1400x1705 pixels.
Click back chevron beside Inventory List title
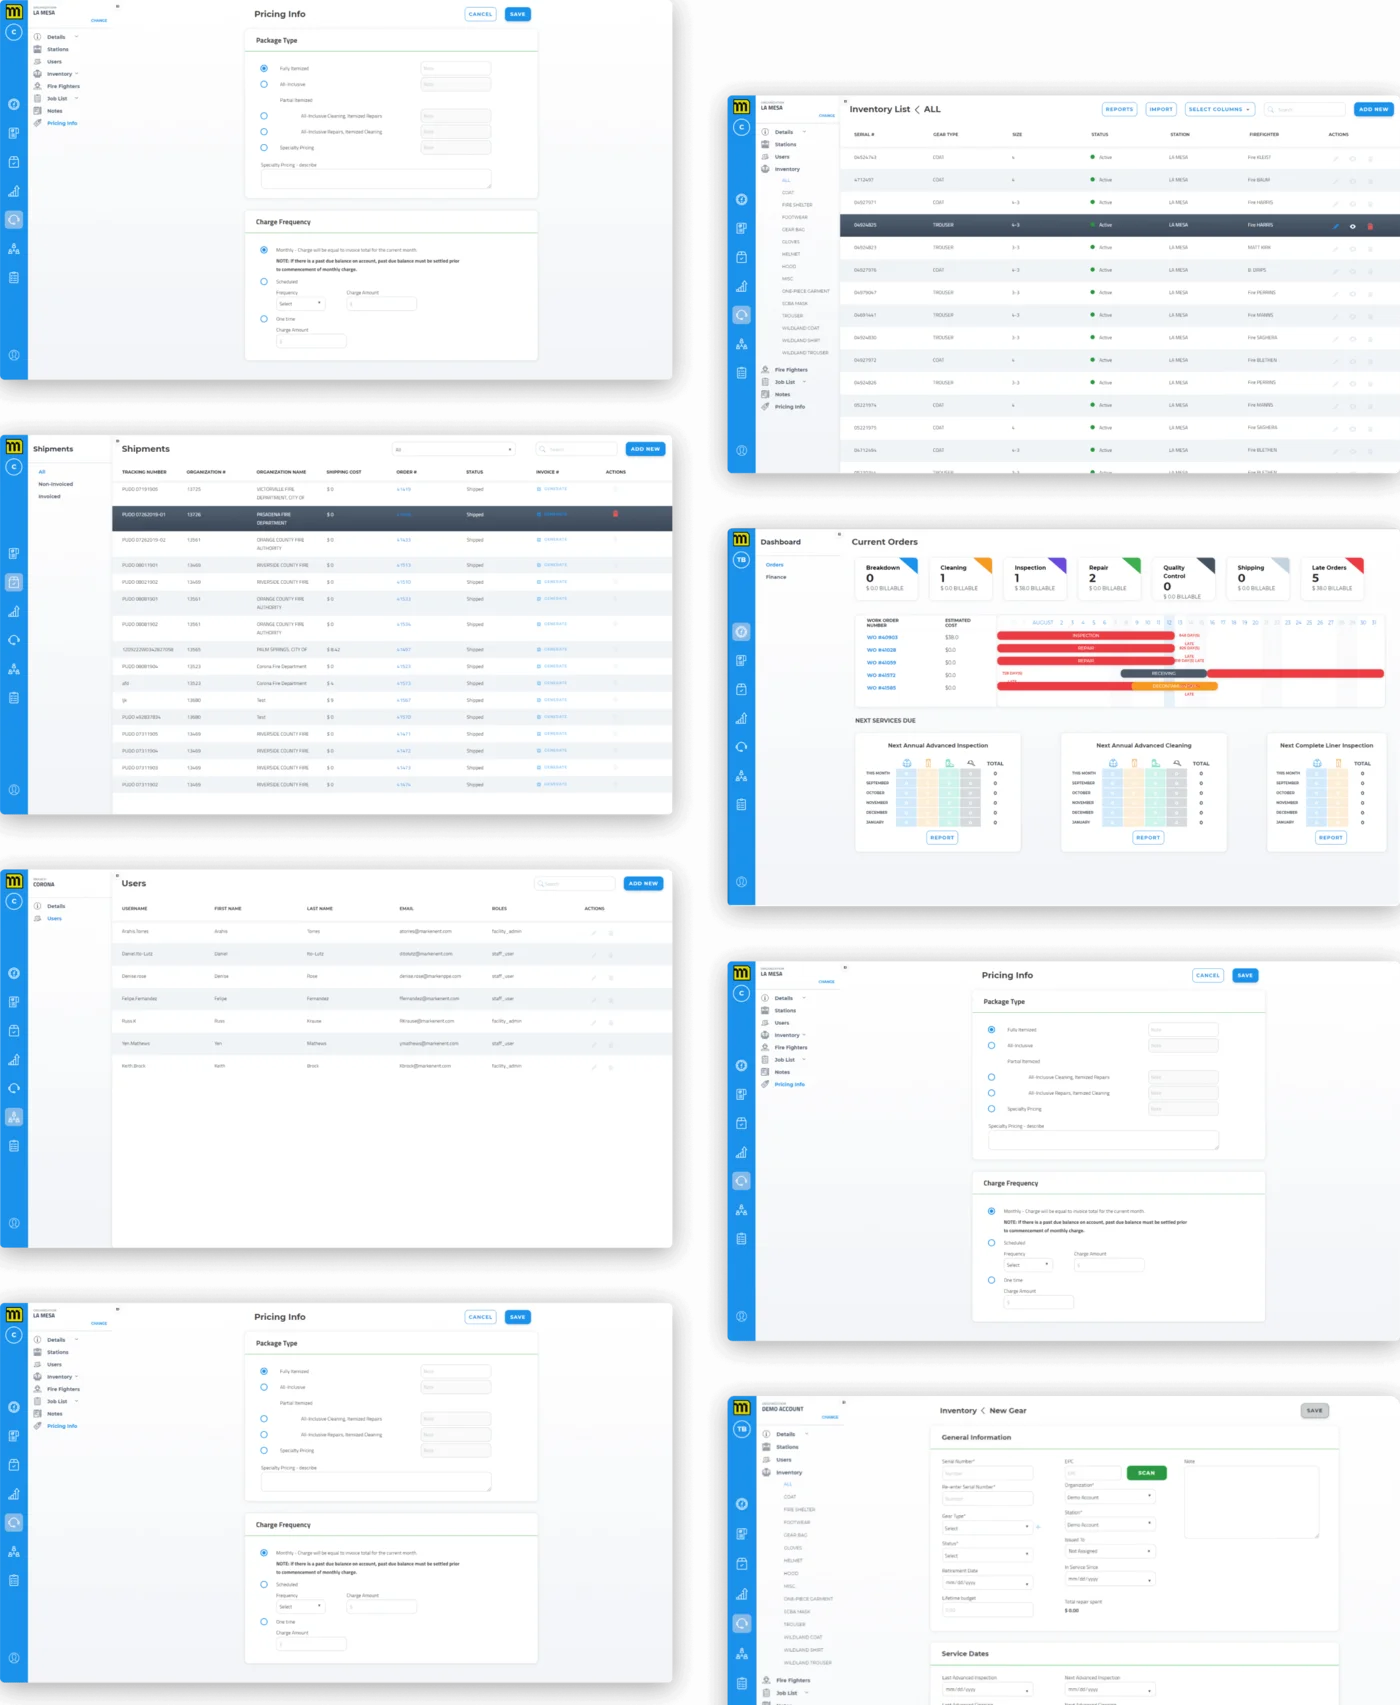917,110
